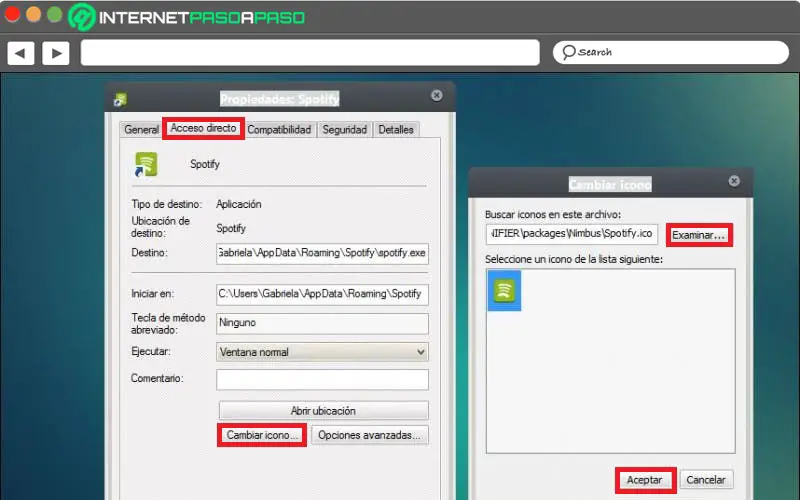Image resolution: width=800 pixels, height=500 pixels.
Task: Open the Compatibilidad tab
Action: coord(279,130)
